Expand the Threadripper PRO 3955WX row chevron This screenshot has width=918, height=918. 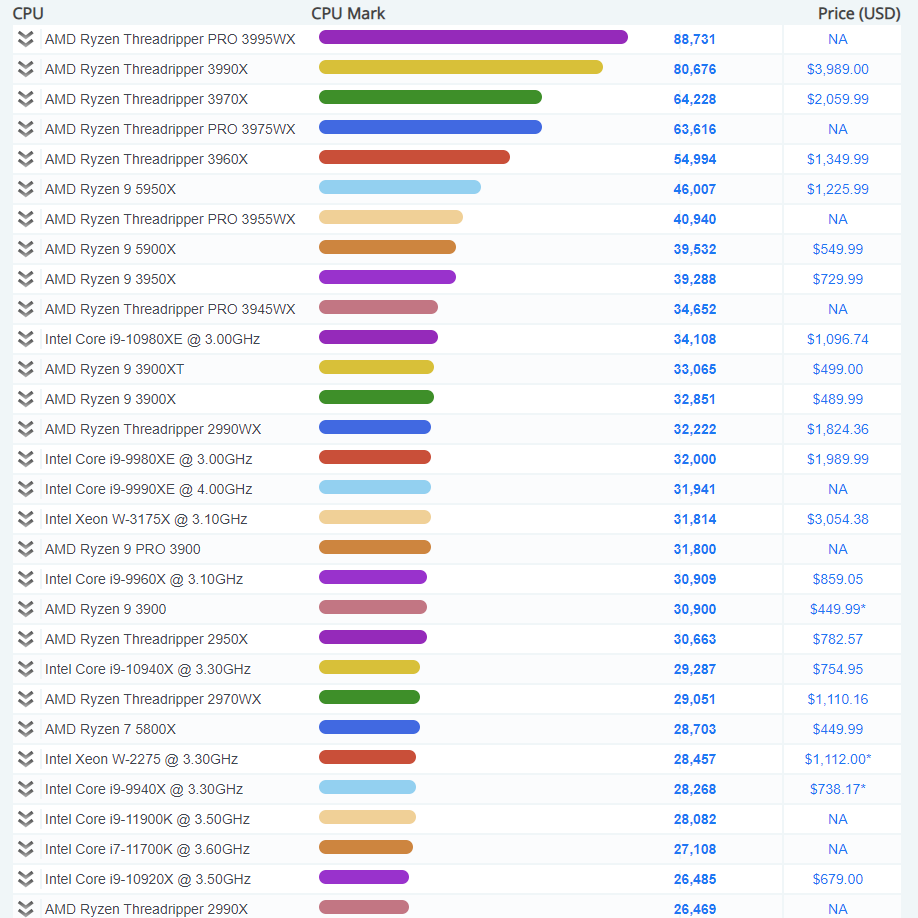point(25,219)
